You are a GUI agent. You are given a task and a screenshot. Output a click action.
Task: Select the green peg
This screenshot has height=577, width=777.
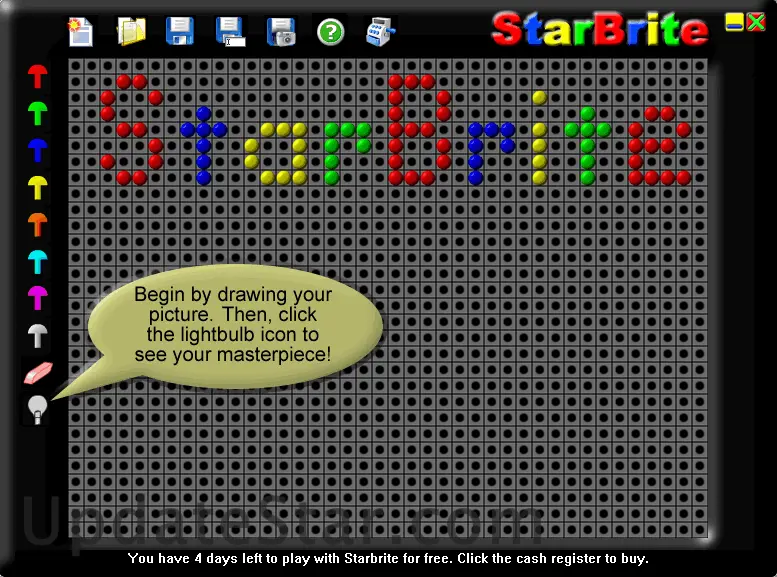tap(37, 114)
